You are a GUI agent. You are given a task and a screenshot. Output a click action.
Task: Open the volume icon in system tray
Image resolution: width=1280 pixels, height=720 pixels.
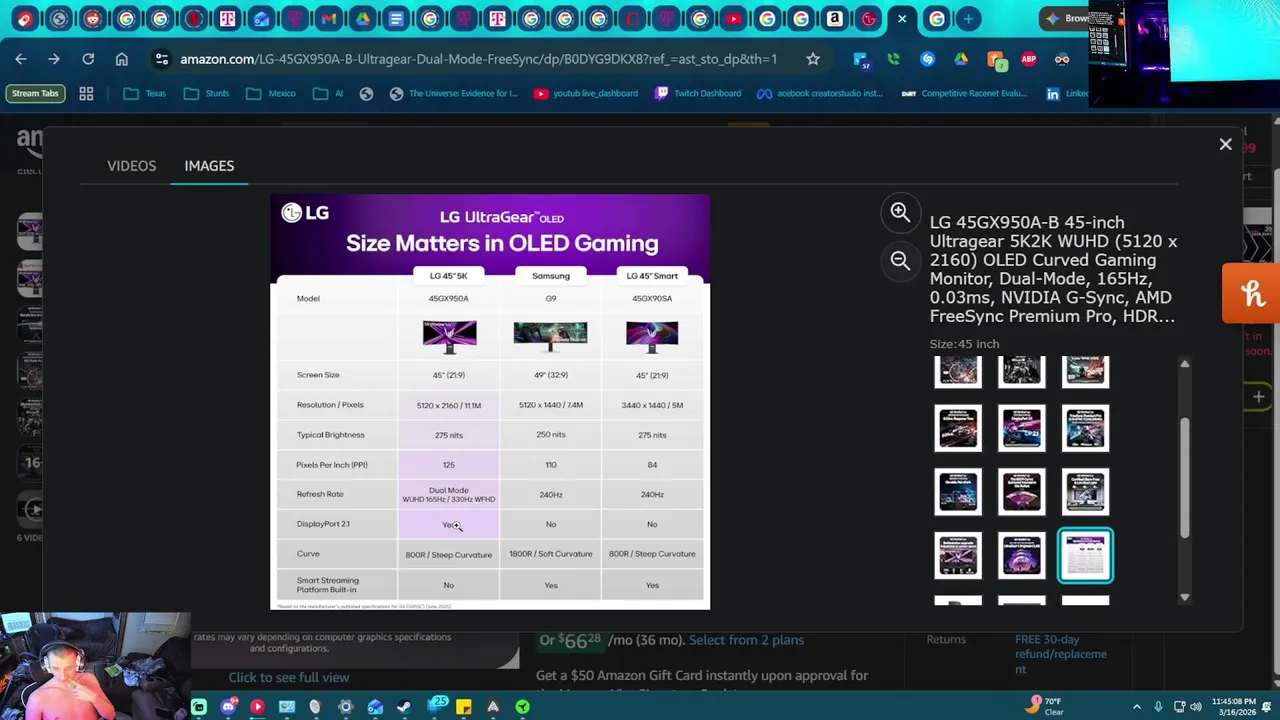point(1195,707)
